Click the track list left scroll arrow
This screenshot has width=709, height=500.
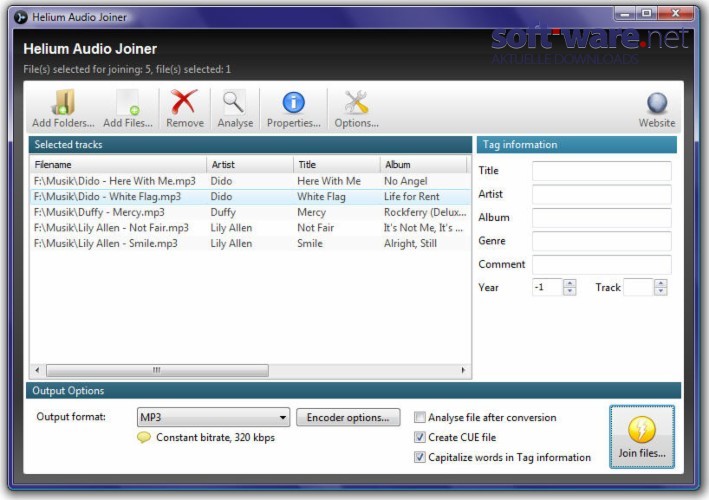pos(37,370)
